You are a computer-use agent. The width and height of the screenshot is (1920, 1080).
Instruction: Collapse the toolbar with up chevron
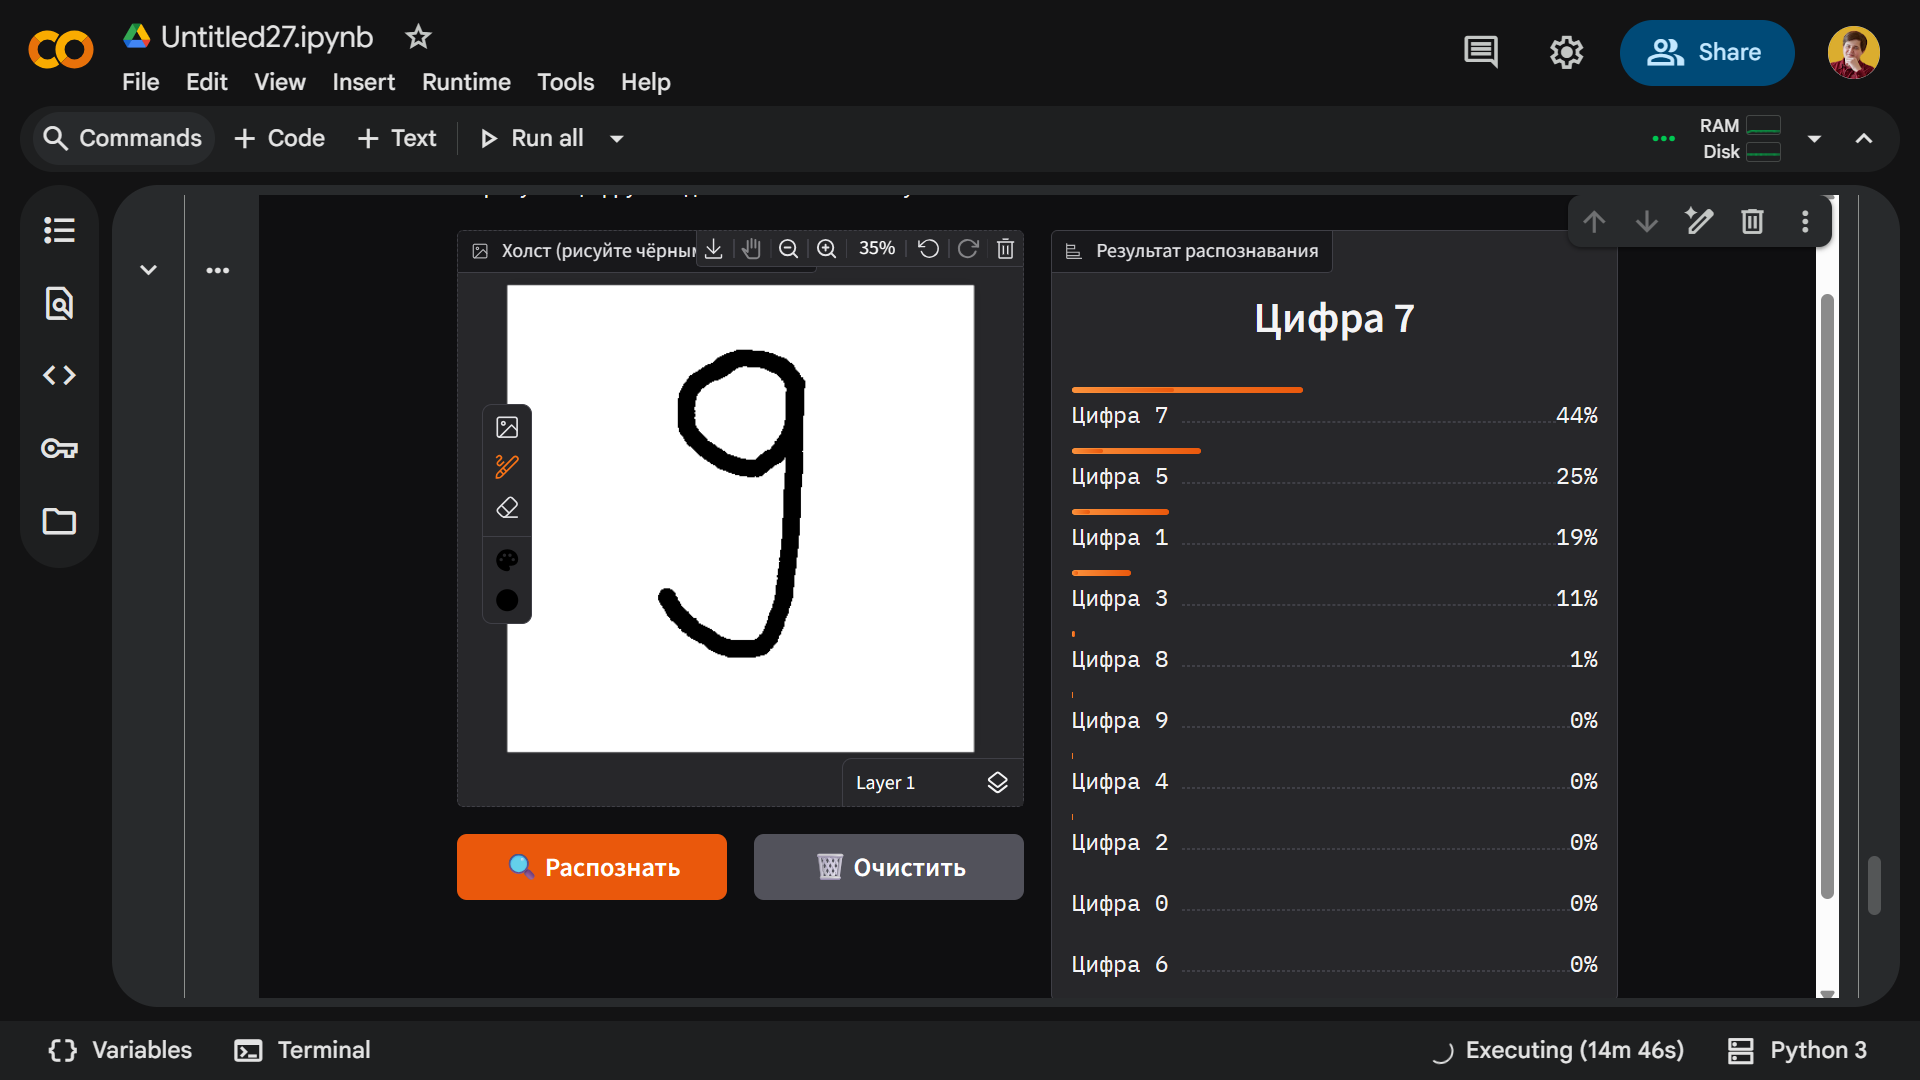point(1864,139)
